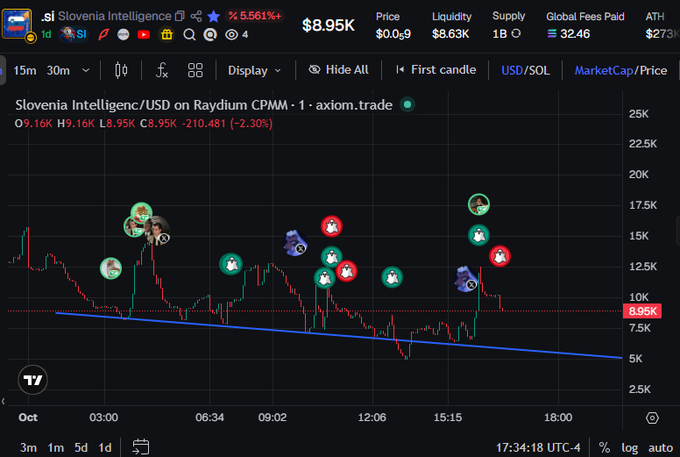Open the SI superman avatar badge
Viewport: 680px width, 457px height.
74,34
